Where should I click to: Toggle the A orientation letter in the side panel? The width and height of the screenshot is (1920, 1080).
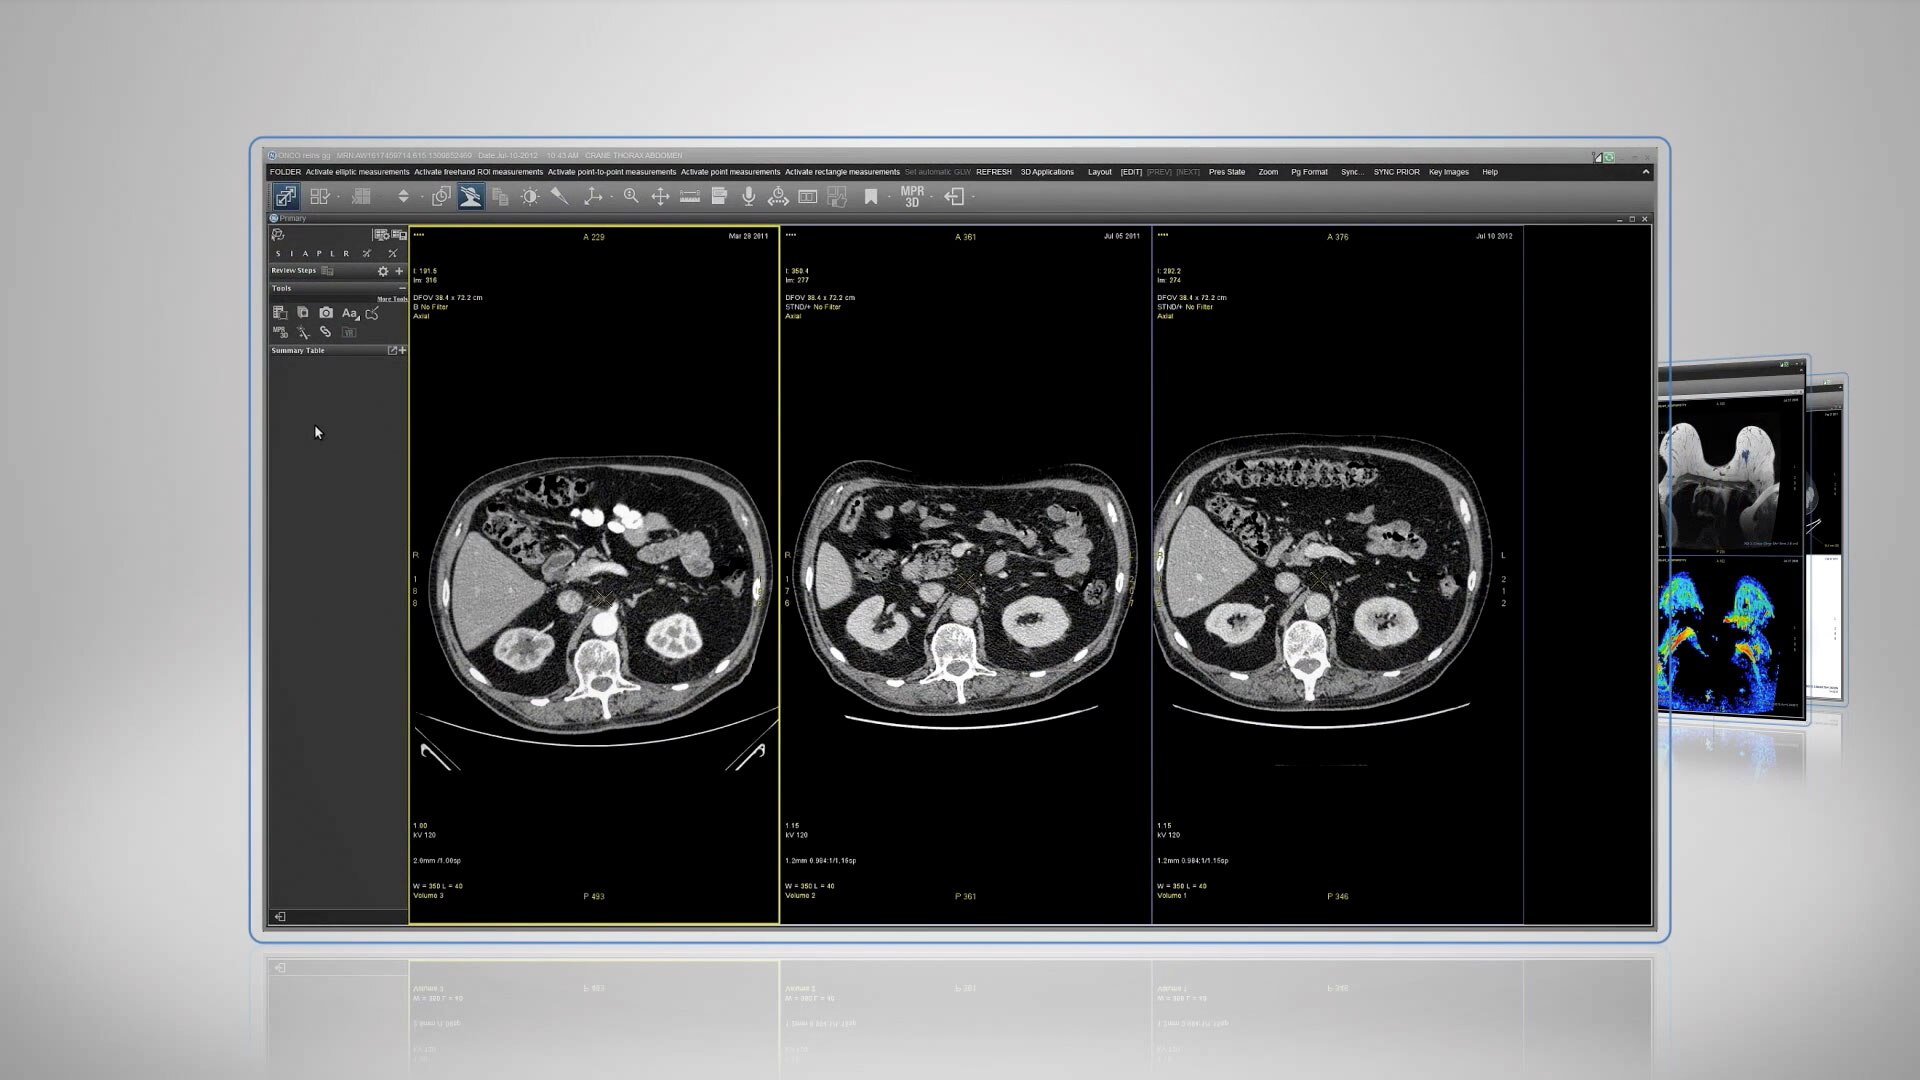(x=305, y=254)
